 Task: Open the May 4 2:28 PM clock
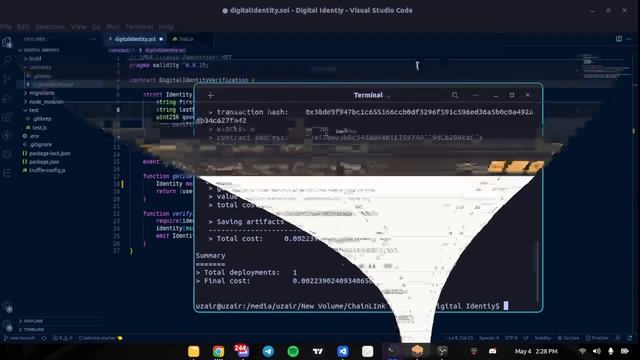536,351
